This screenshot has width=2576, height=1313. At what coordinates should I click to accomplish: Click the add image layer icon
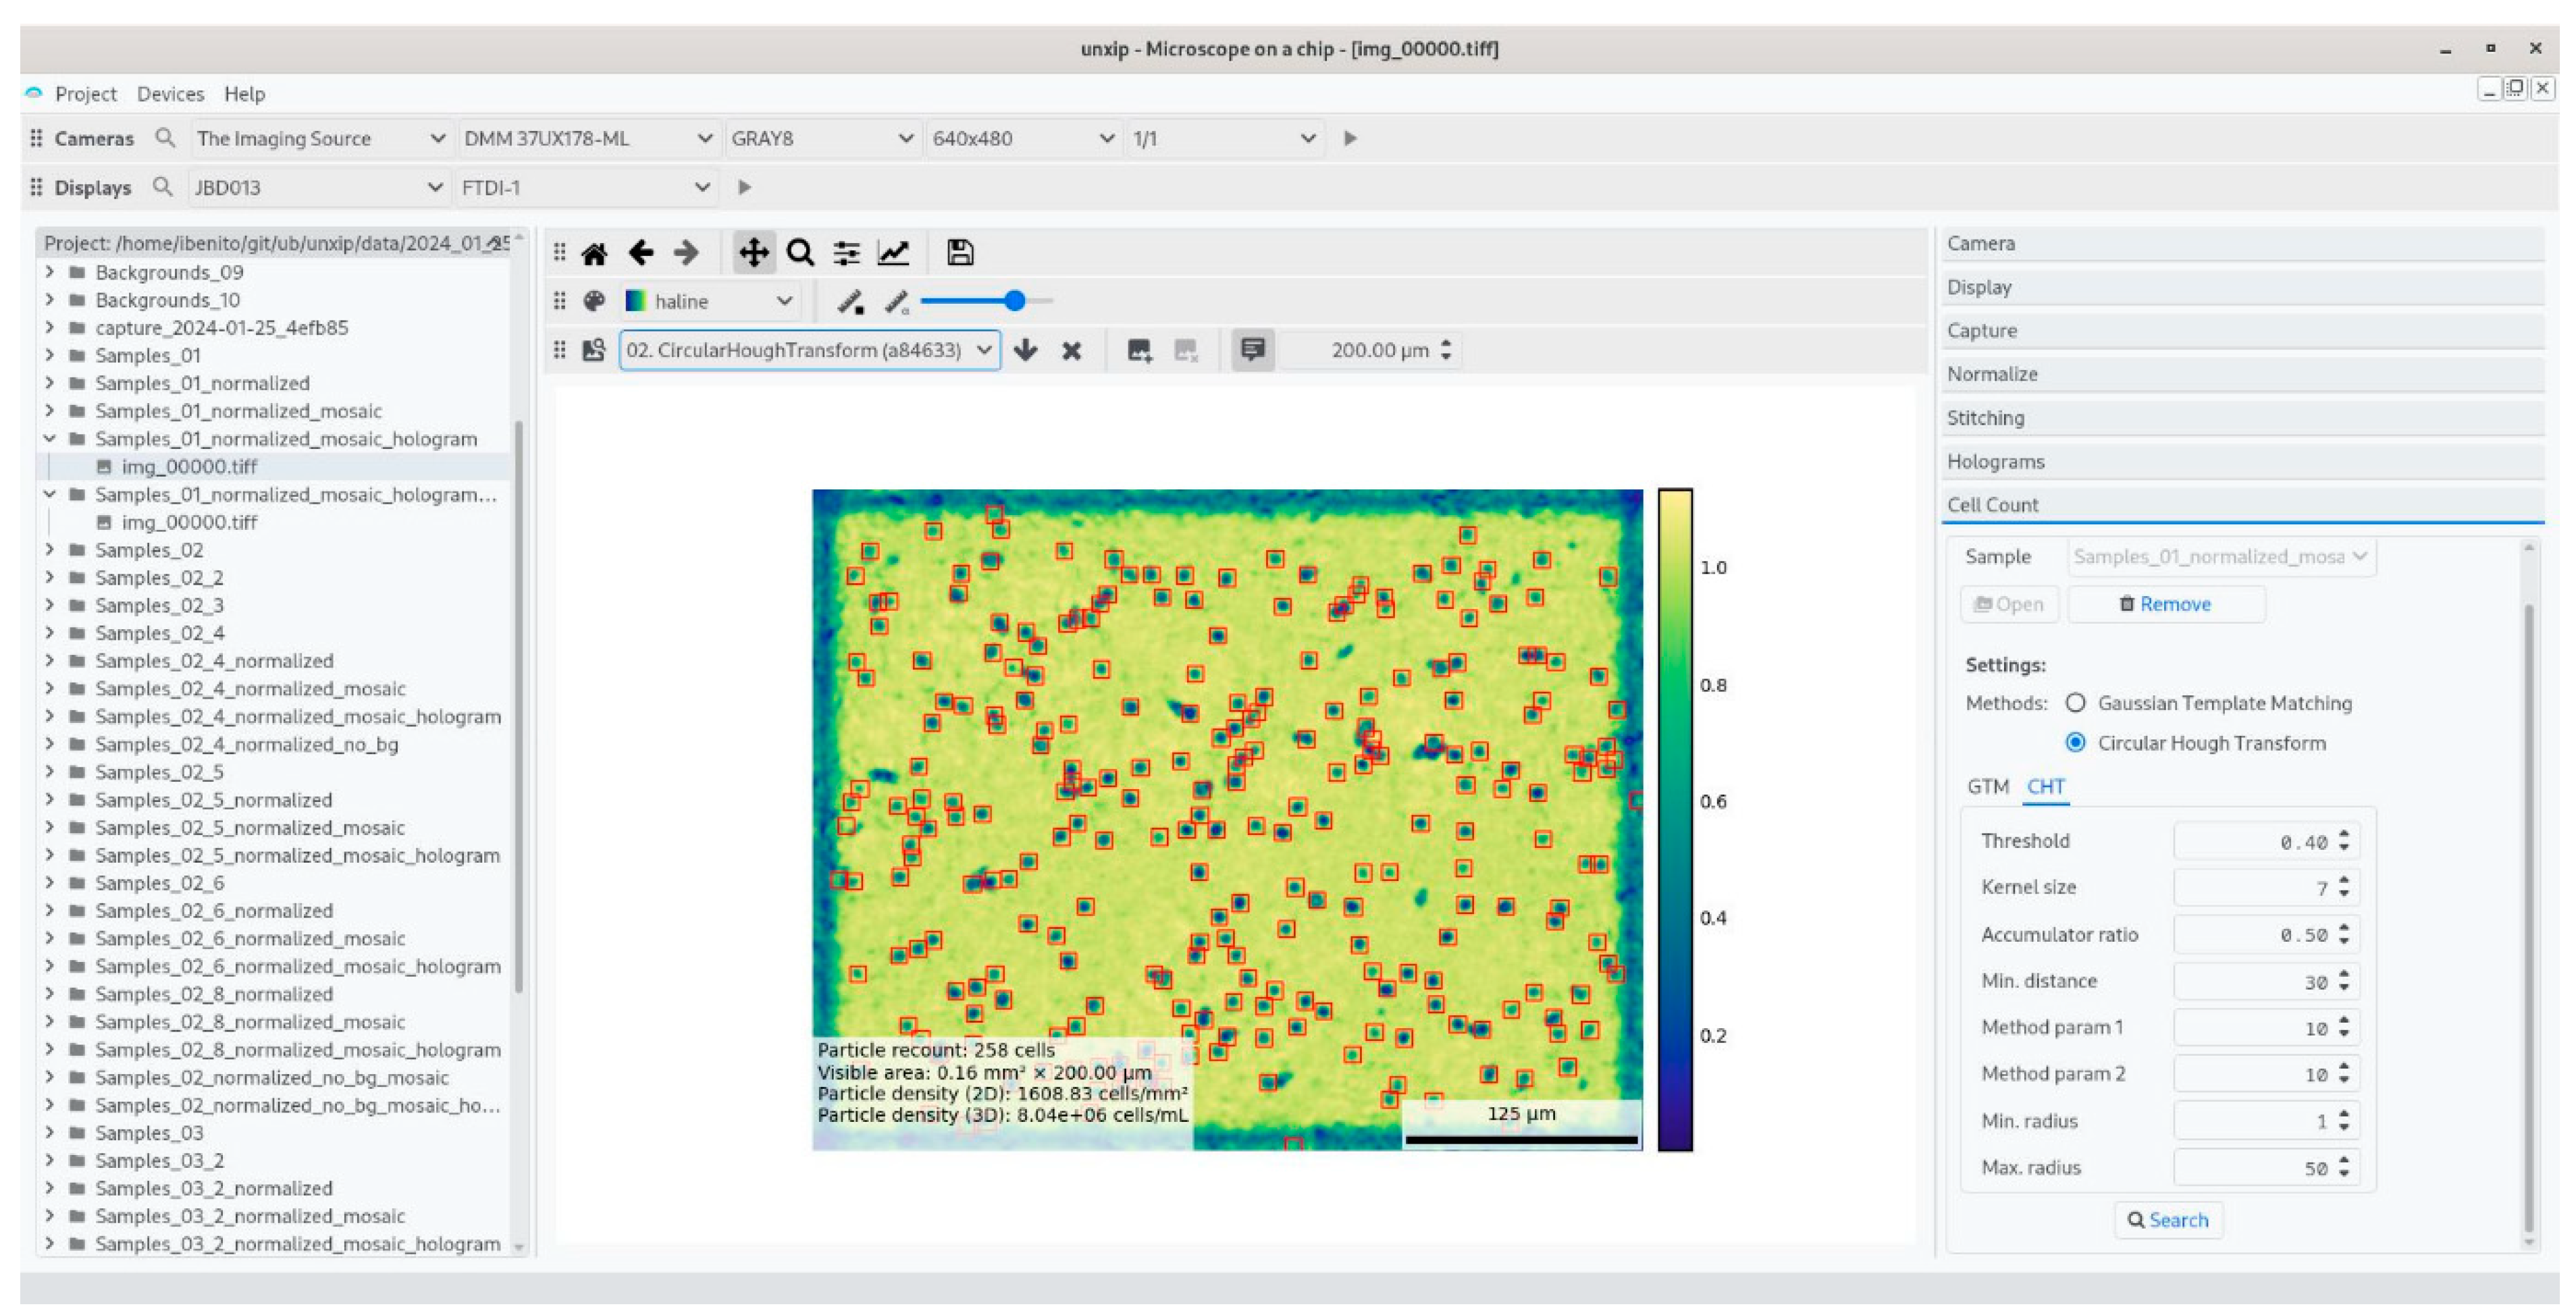pos(1138,351)
